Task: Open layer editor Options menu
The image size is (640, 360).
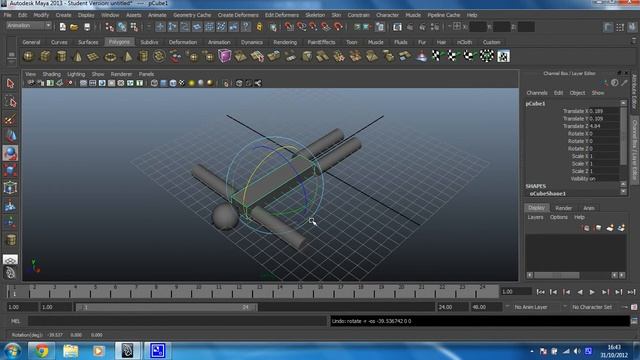Action: [x=559, y=217]
